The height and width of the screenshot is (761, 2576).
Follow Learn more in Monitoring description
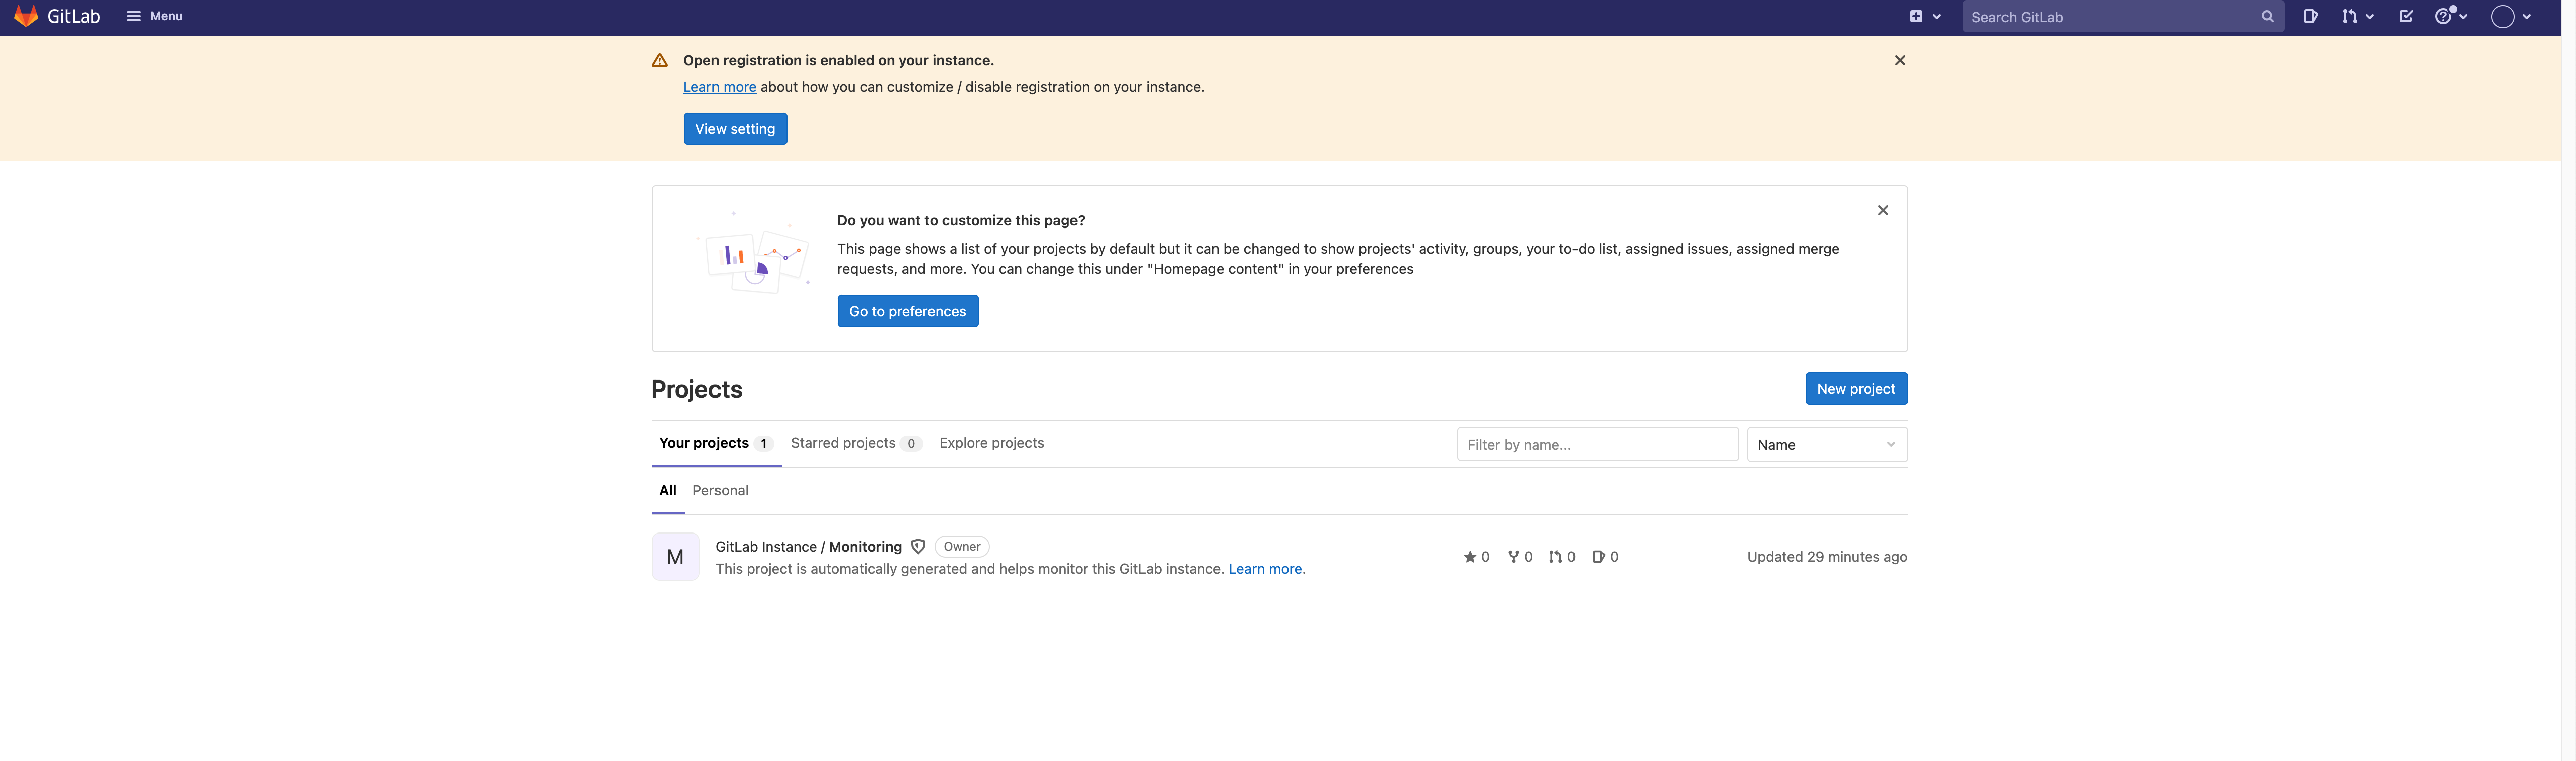[x=1265, y=569]
